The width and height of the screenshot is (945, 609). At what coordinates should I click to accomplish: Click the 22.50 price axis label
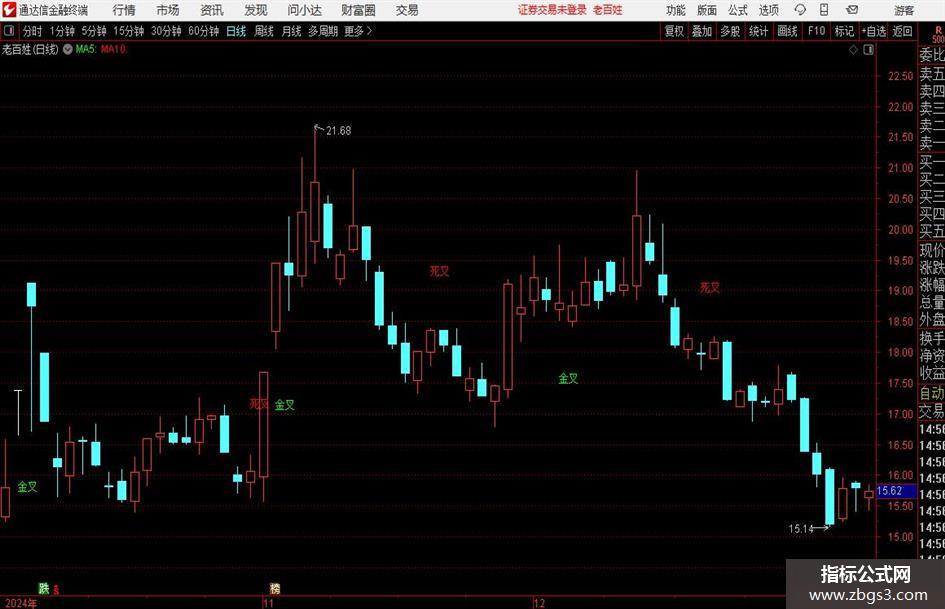click(900, 76)
